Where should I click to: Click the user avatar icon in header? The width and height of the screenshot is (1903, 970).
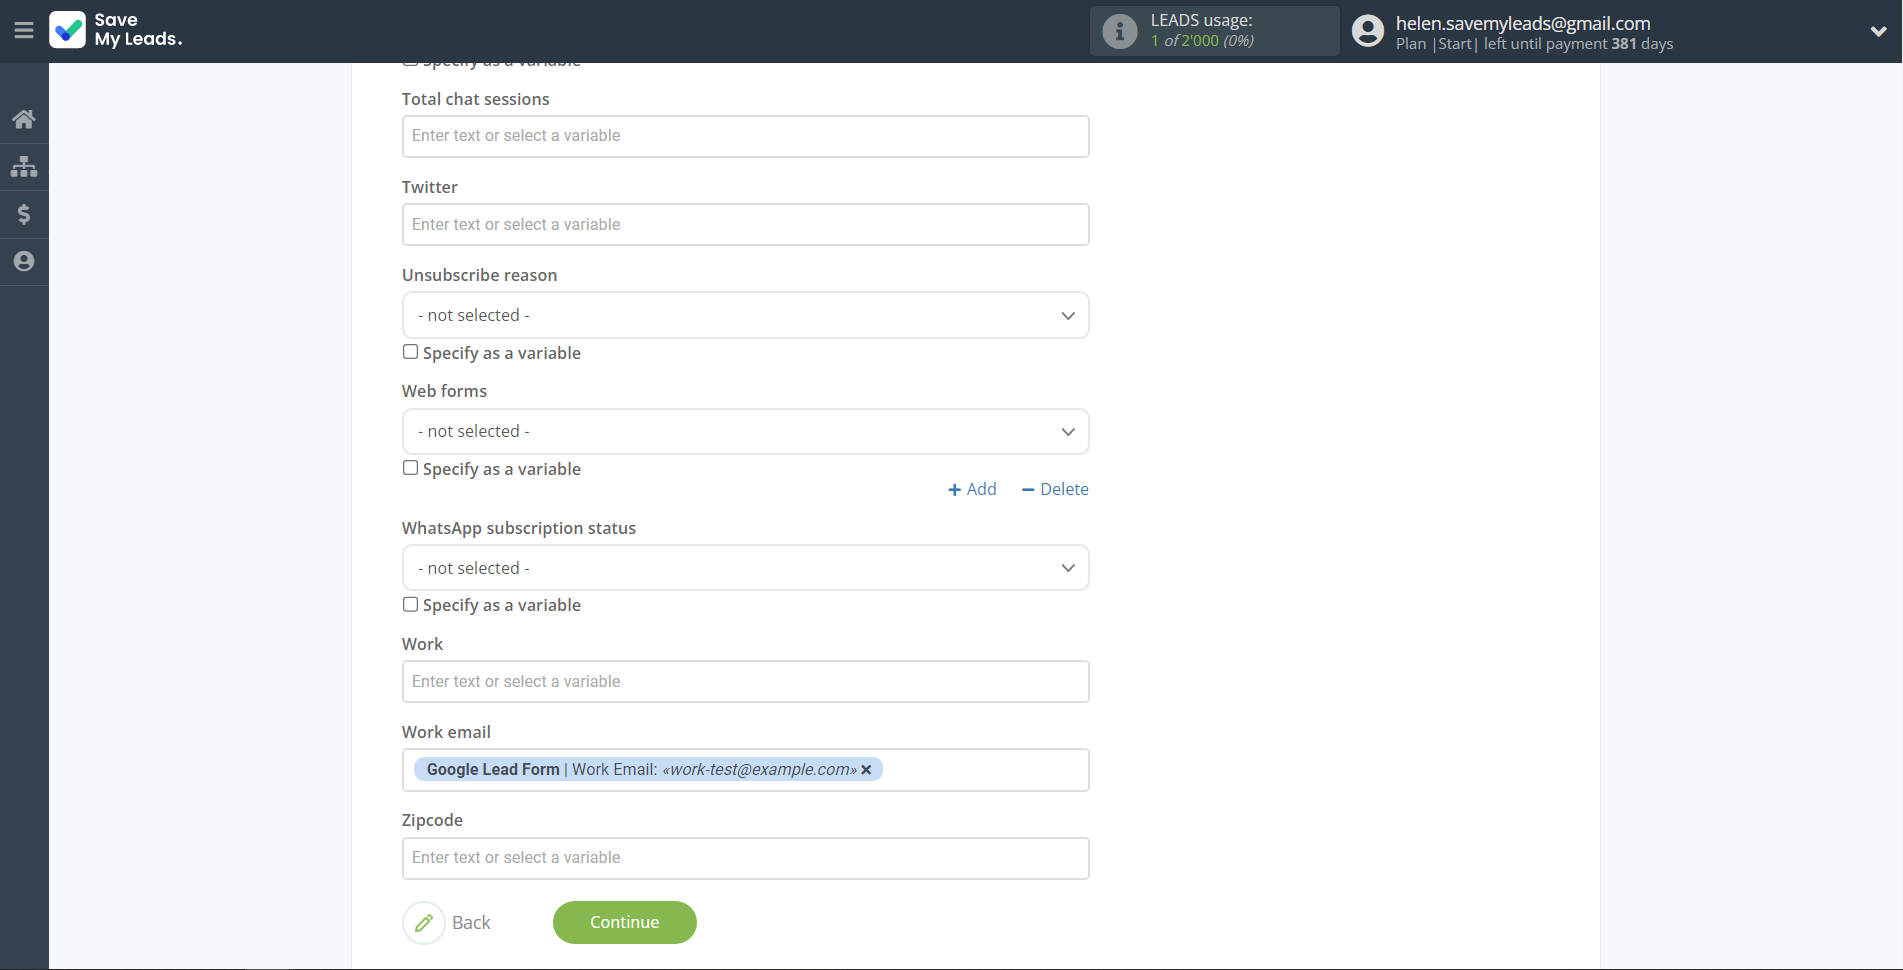(x=1368, y=31)
